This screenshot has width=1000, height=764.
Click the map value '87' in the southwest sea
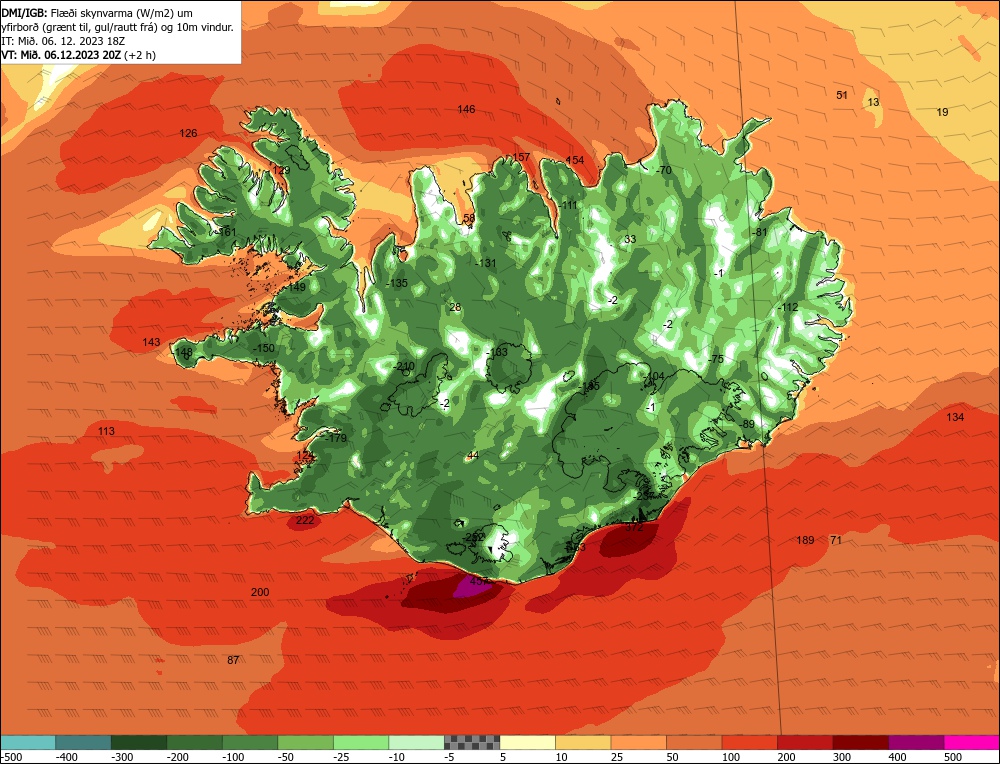pos(233,660)
